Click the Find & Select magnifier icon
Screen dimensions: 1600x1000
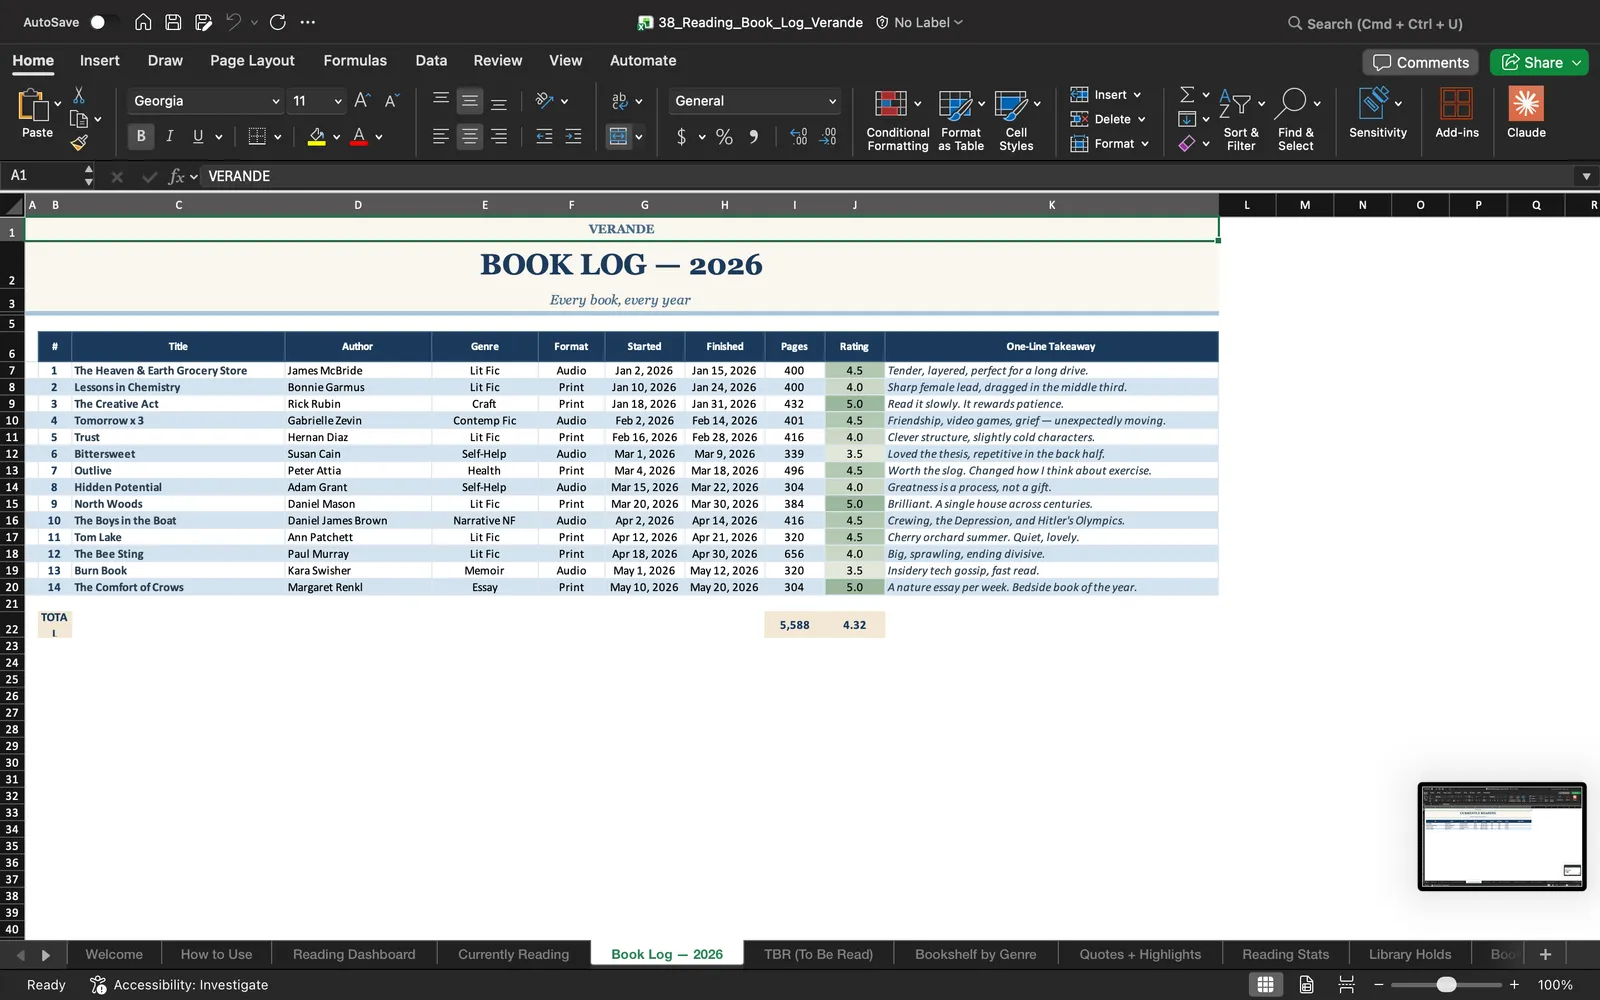(1292, 102)
